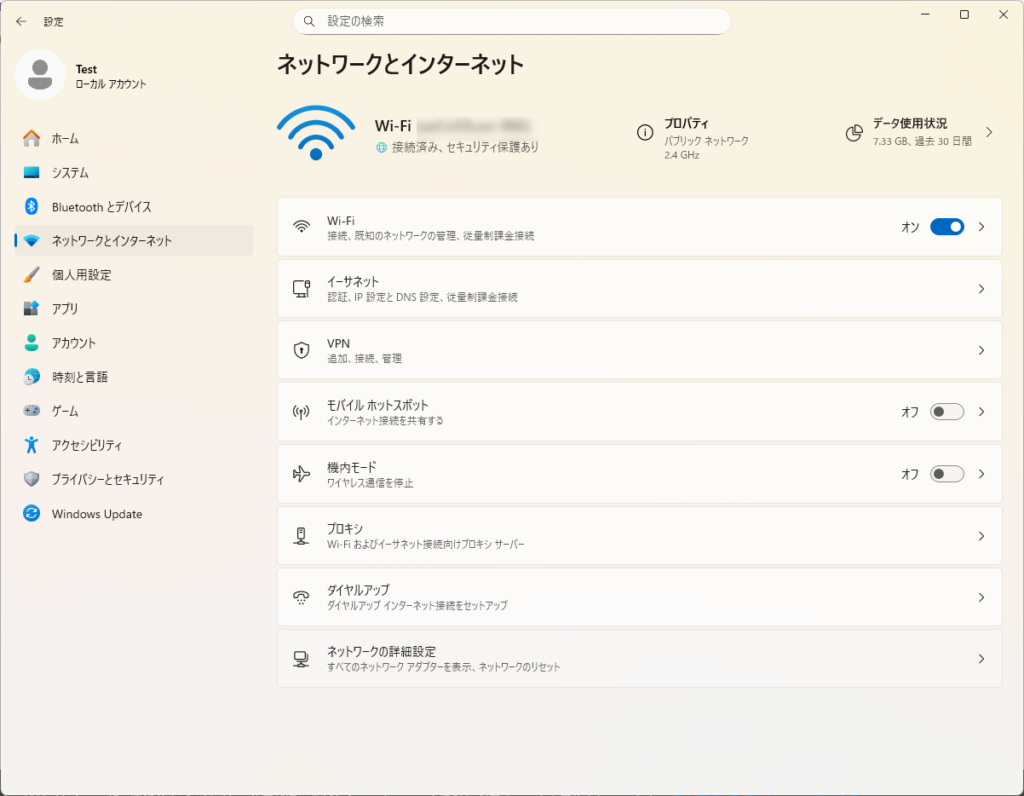Click the data usage pie chart icon
This screenshot has width=1024, height=796.
click(x=853, y=133)
